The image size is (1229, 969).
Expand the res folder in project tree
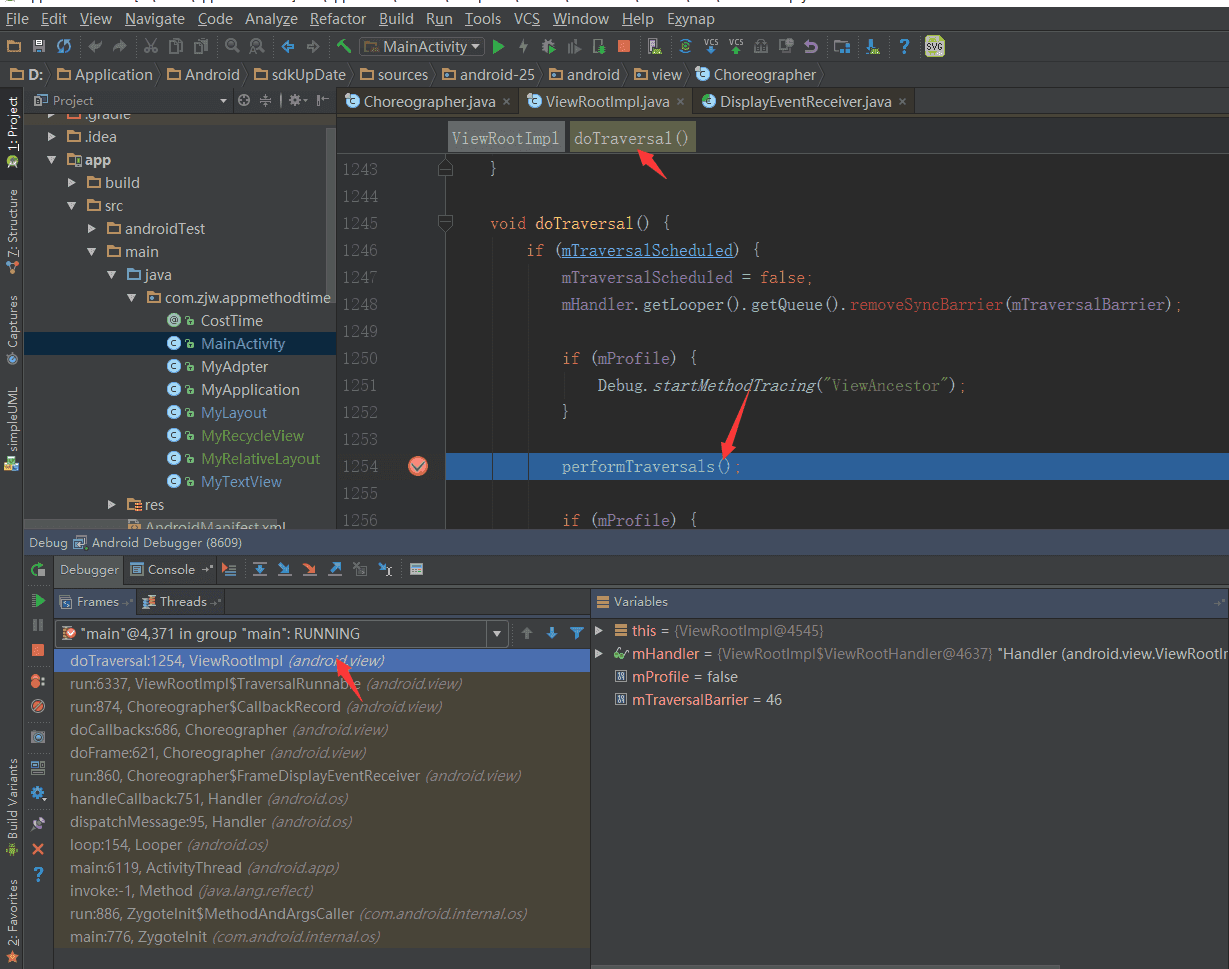[x=112, y=505]
